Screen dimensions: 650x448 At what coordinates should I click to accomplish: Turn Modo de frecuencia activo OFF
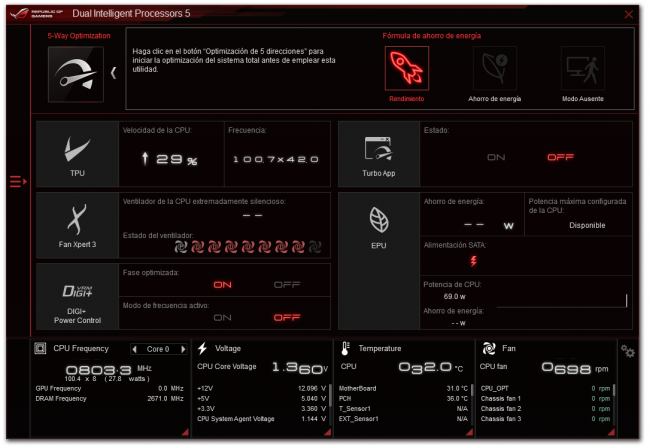pos(287,317)
